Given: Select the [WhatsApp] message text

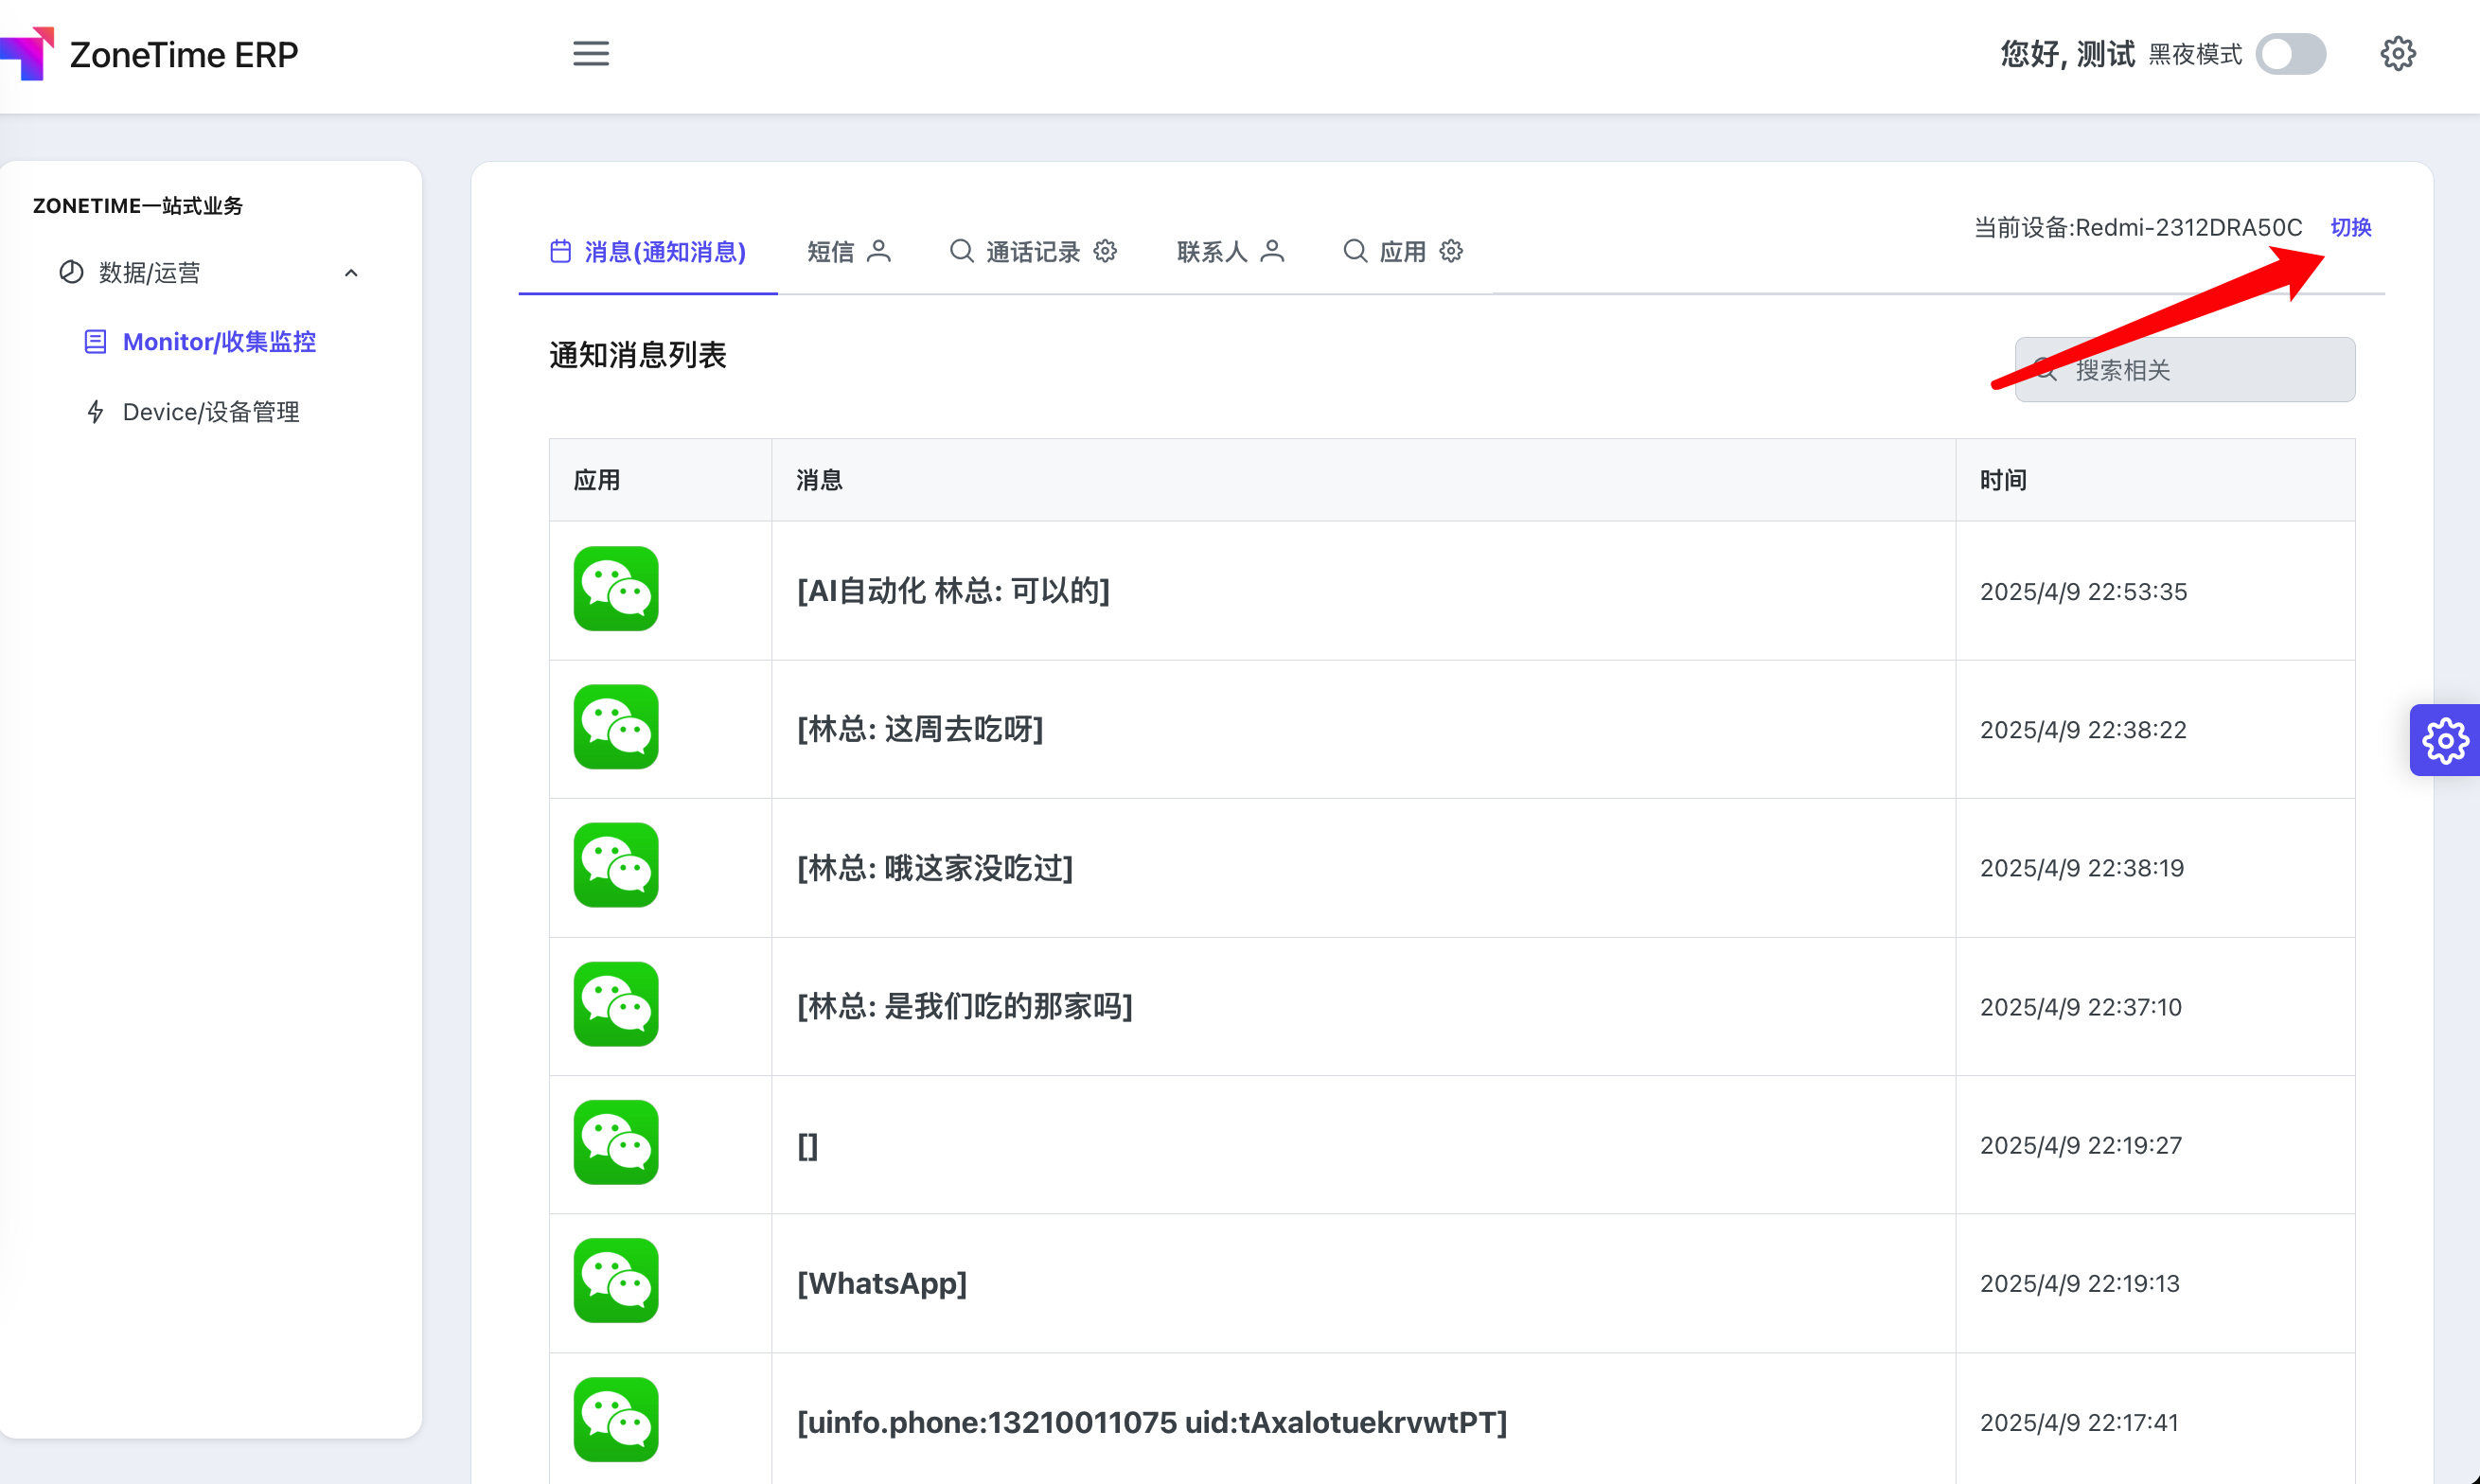Looking at the screenshot, I should click(x=882, y=1283).
